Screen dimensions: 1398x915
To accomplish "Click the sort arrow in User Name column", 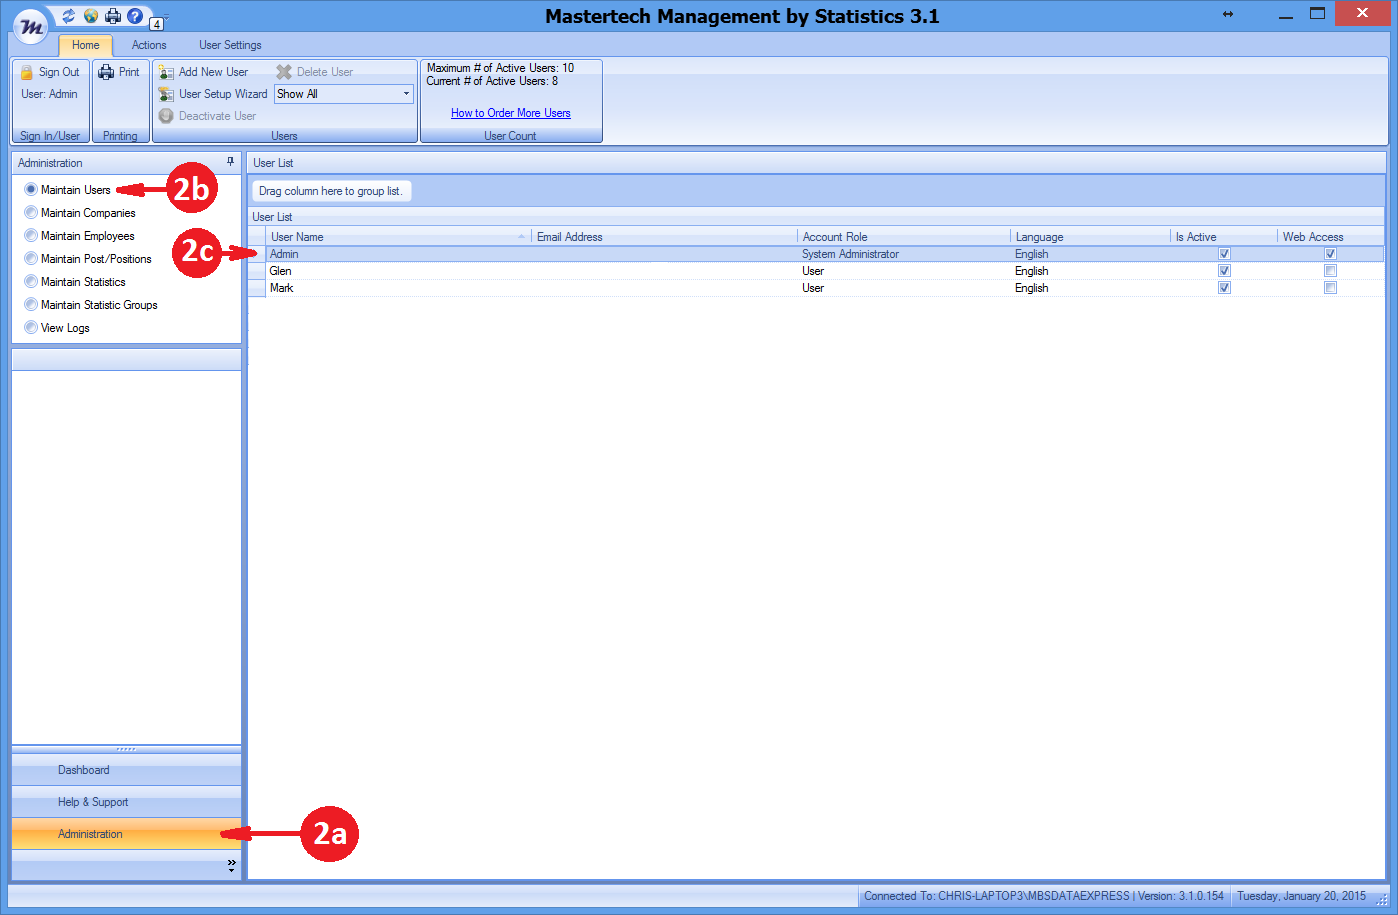I will (x=522, y=237).
